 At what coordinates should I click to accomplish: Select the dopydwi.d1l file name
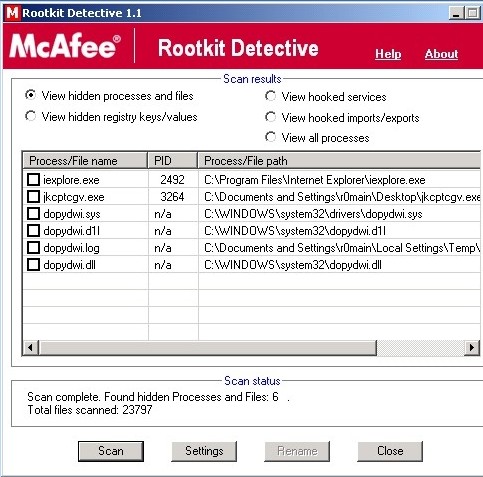click(71, 231)
